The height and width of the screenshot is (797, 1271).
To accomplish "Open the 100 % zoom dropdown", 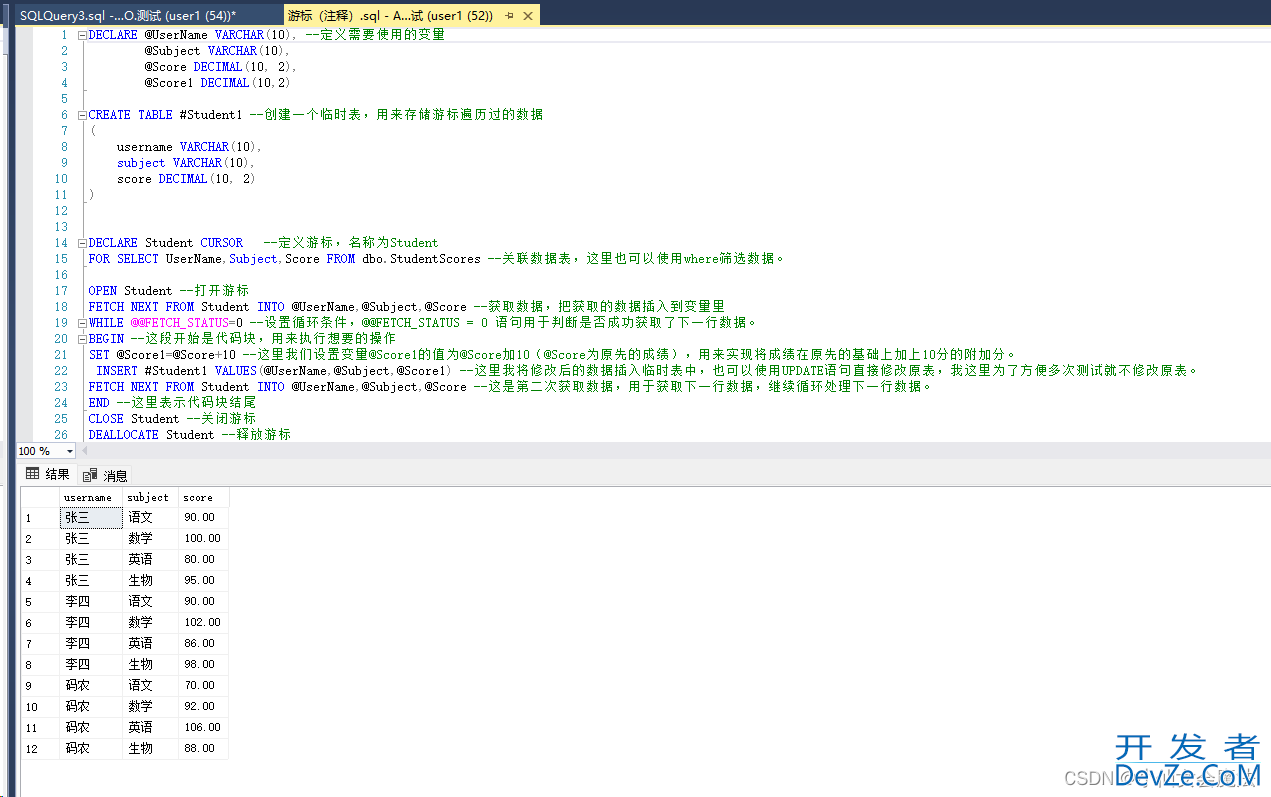I will pos(70,451).
